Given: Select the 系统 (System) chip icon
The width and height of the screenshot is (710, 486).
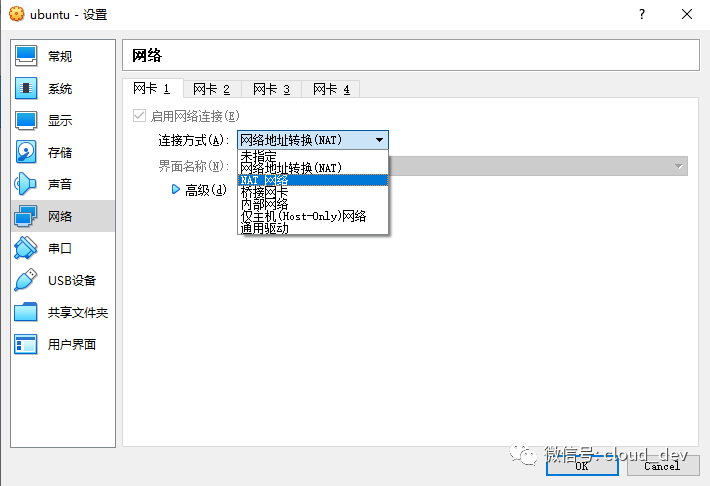Looking at the screenshot, I should (27, 89).
